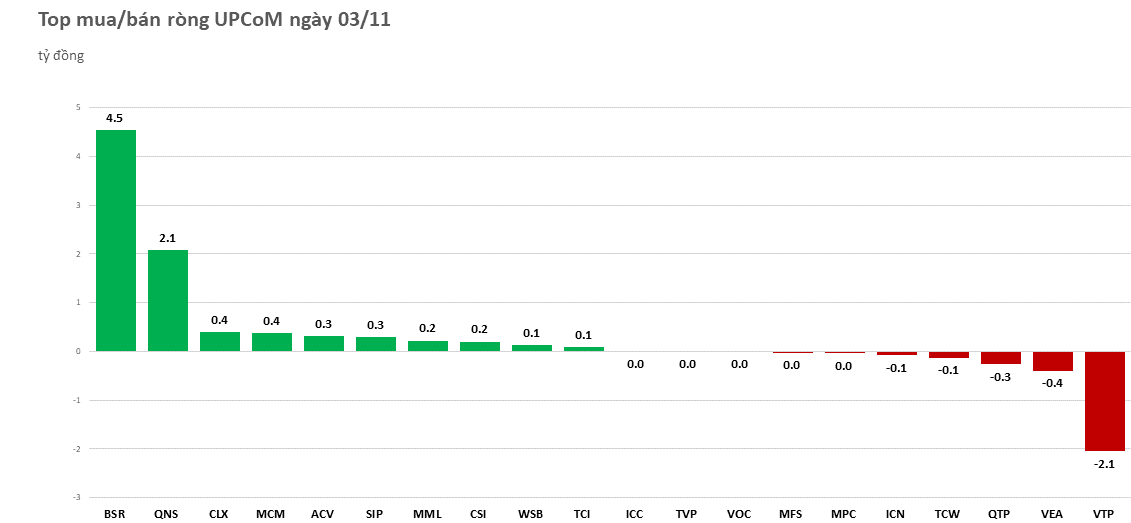Image resolution: width=1131 pixels, height=523 pixels.
Task: Click the MML axis label
Action: pyautogui.click(x=427, y=514)
